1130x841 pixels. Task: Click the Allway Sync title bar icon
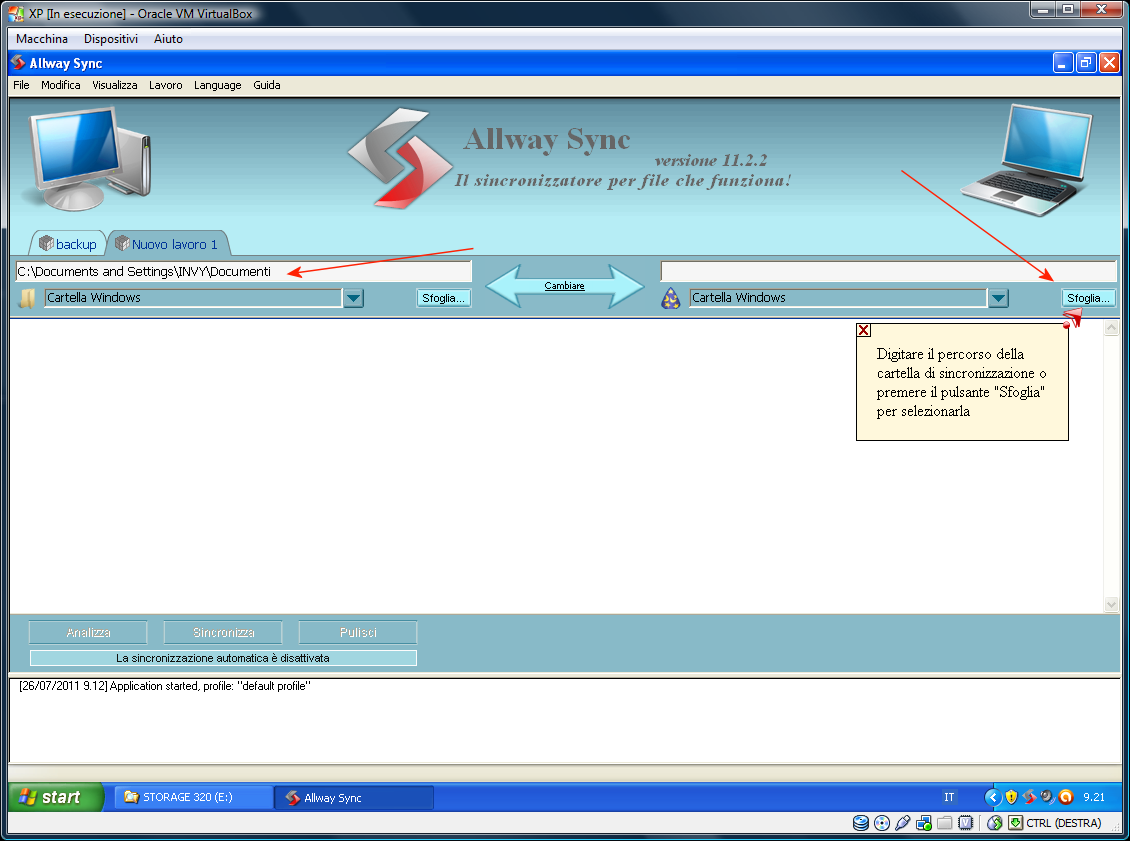pyautogui.click(x=18, y=63)
